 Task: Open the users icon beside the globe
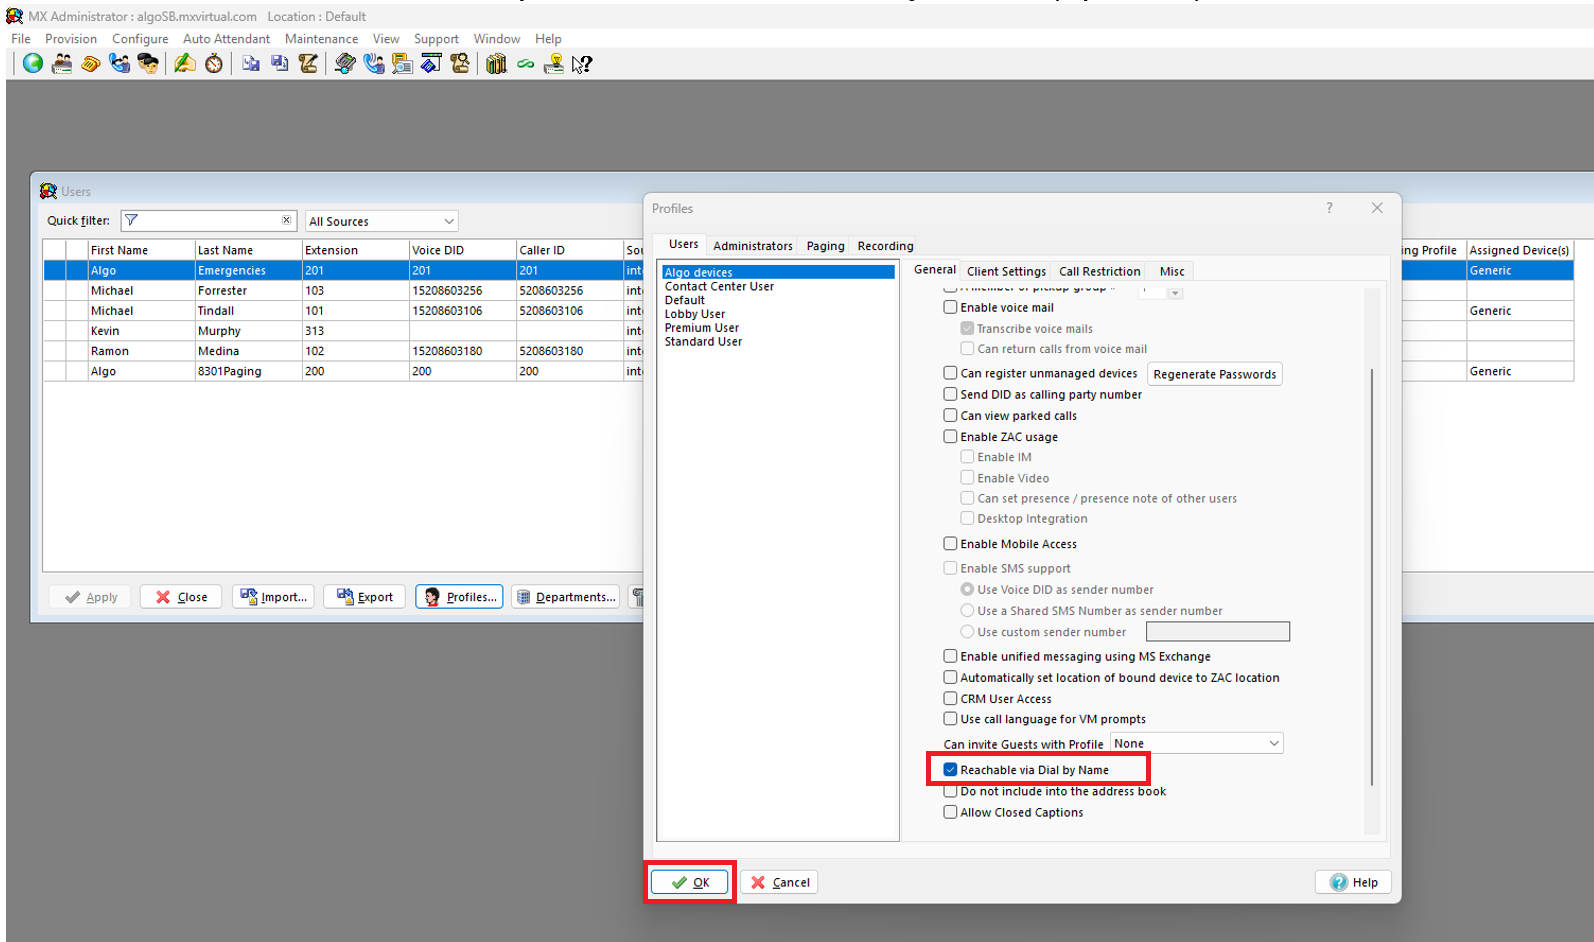(x=62, y=64)
